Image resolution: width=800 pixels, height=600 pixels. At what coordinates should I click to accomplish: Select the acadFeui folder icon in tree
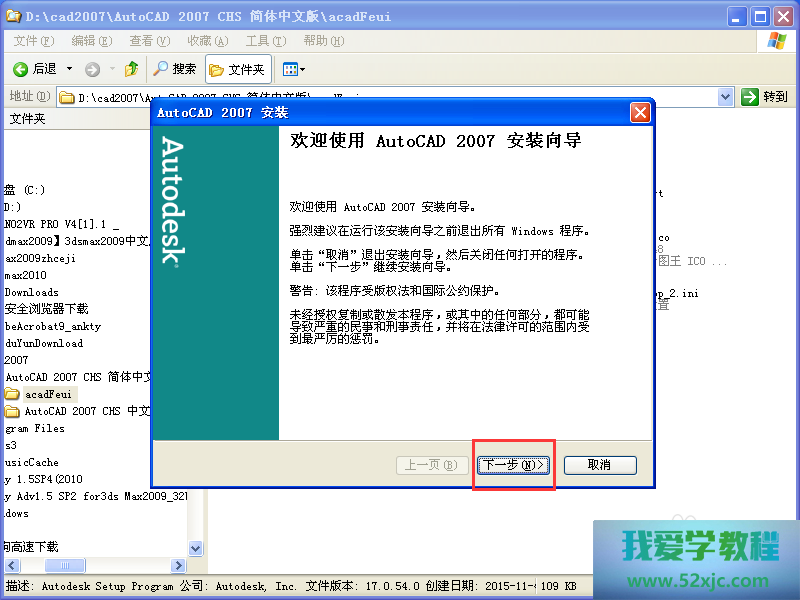click(12, 394)
